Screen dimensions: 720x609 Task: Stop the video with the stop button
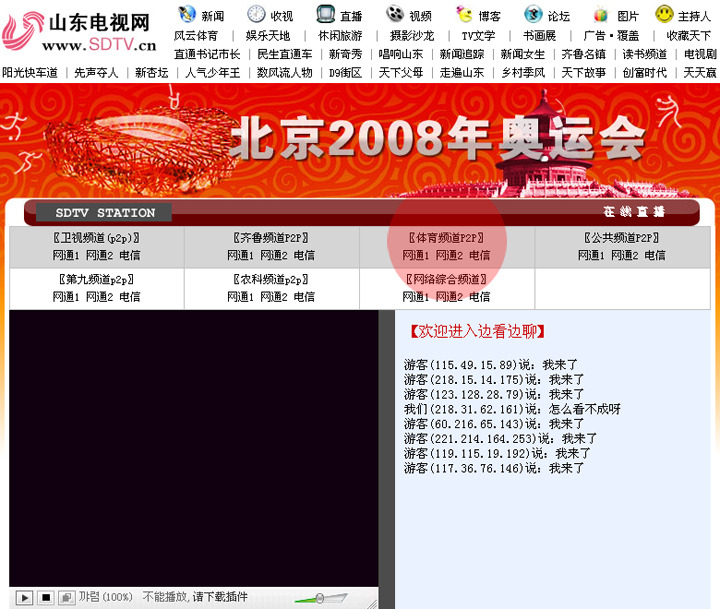click(x=46, y=598)
